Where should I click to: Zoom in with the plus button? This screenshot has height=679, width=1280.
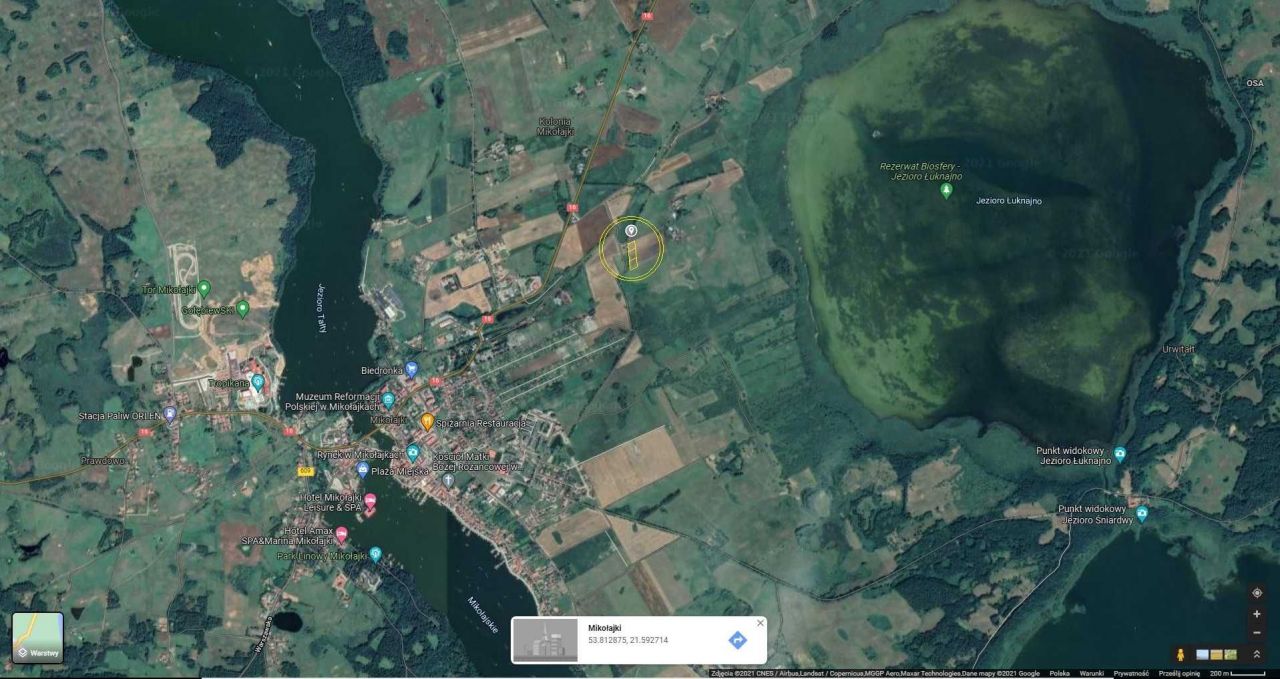1257,614
